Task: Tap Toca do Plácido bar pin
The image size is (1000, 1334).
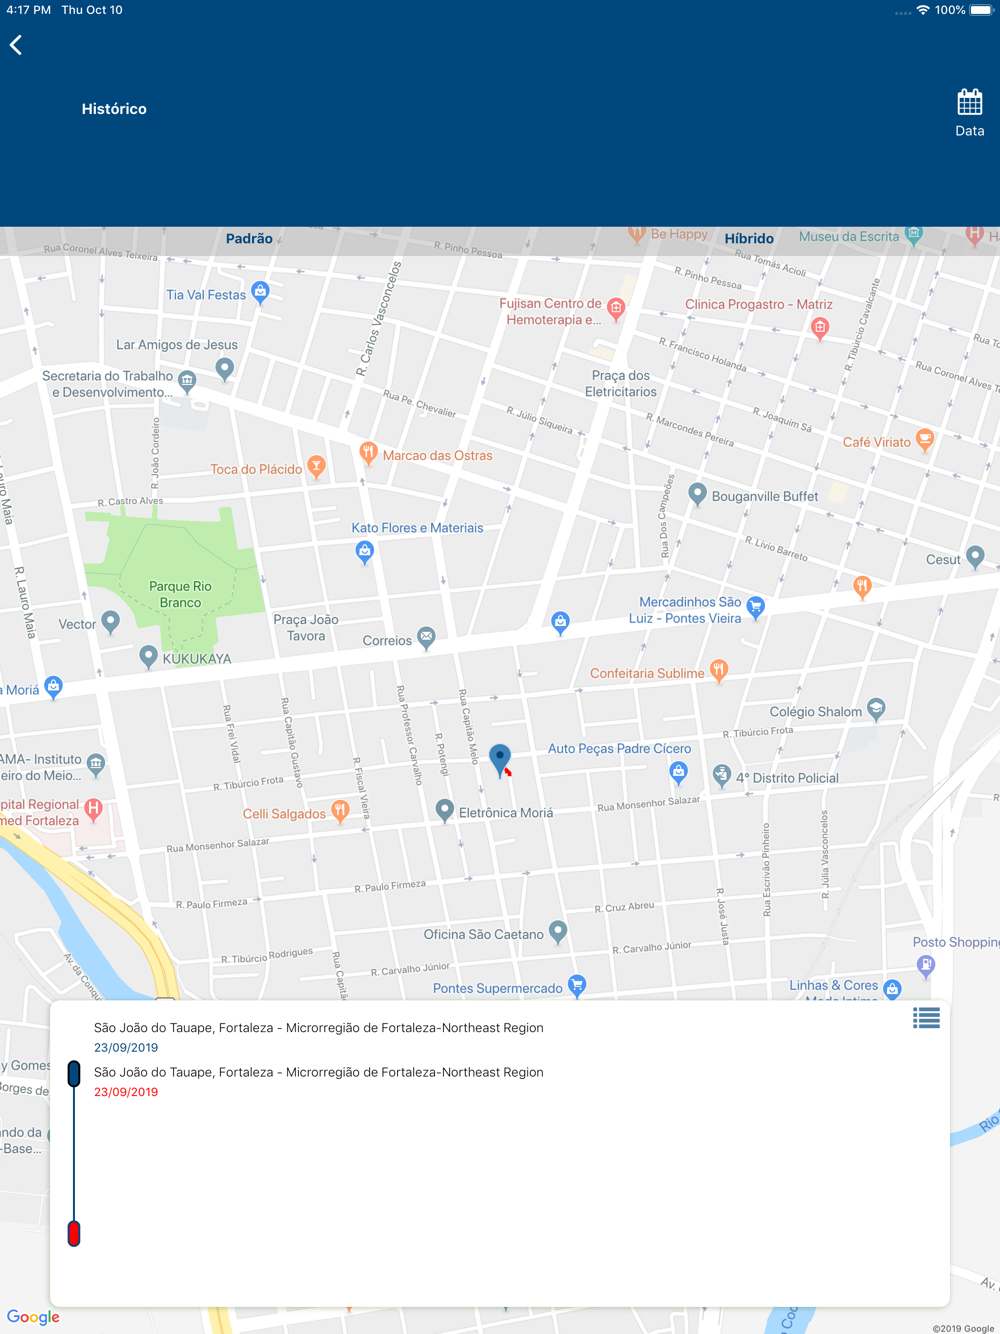Action: point(316,467)
